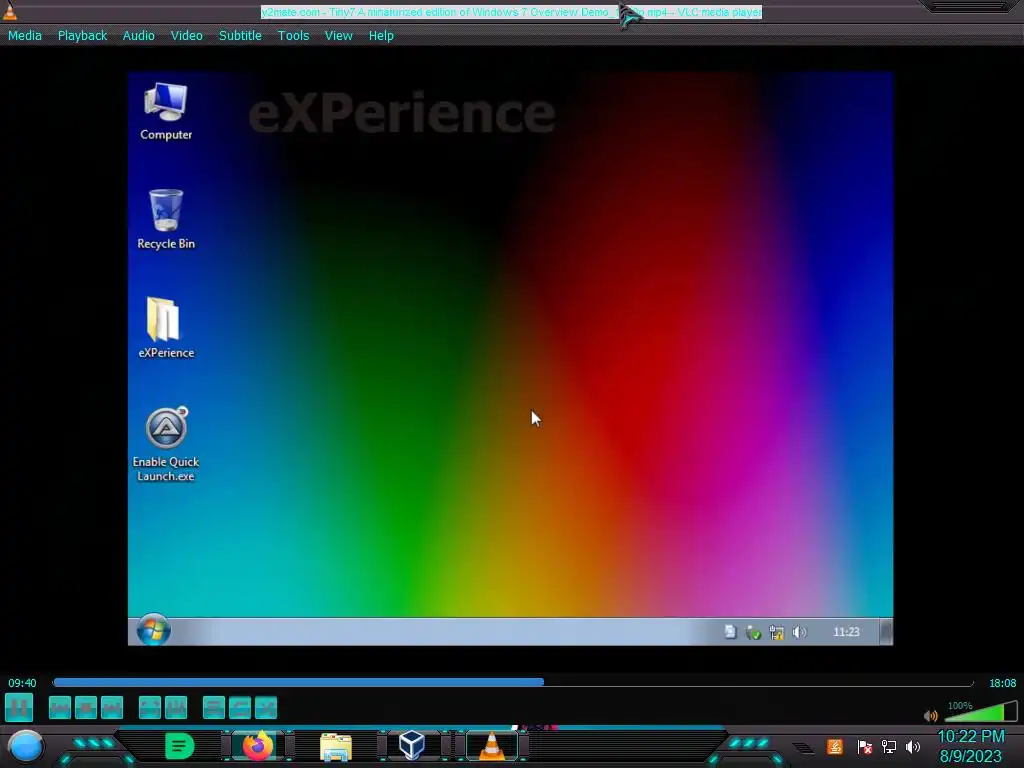Image resolution: width=1024 pixels, height=768 pixels.
Task: Open File Explorer from the taskbar
Action: (x=336, y=746)
